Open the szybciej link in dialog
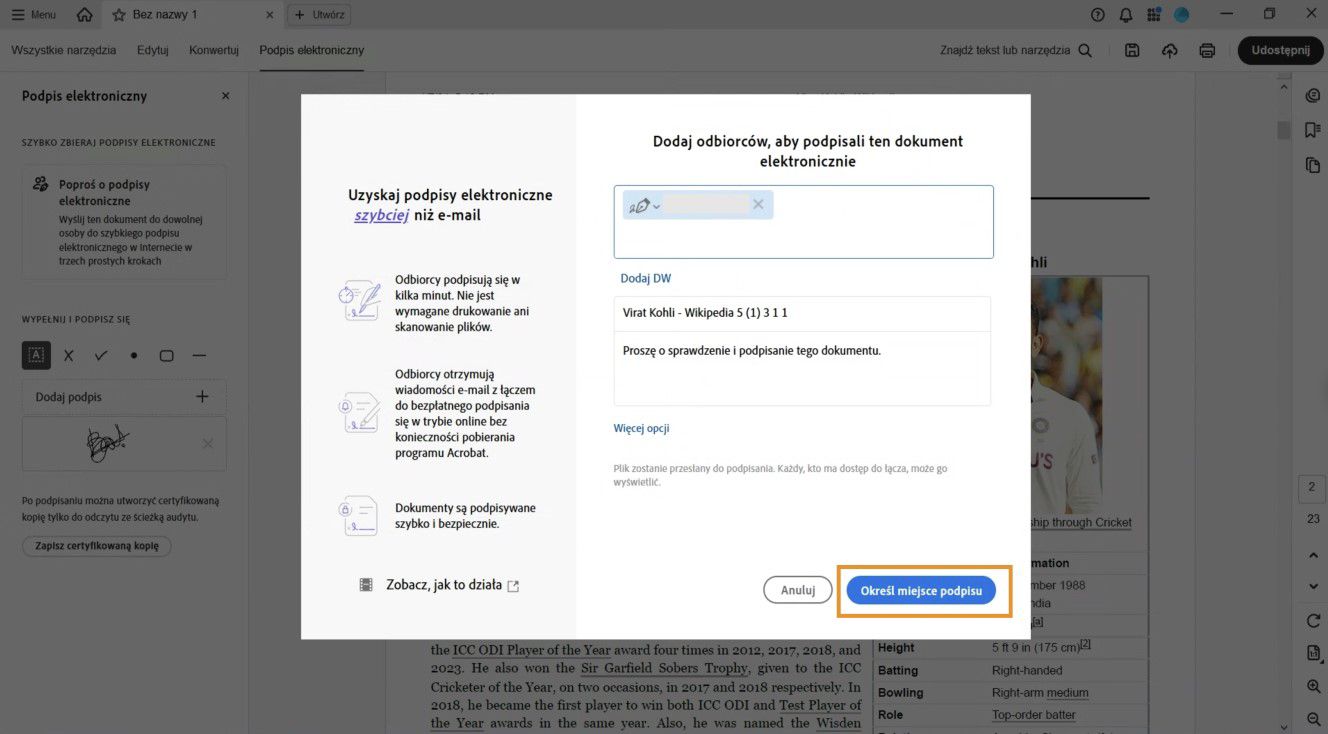 (382, 215)
